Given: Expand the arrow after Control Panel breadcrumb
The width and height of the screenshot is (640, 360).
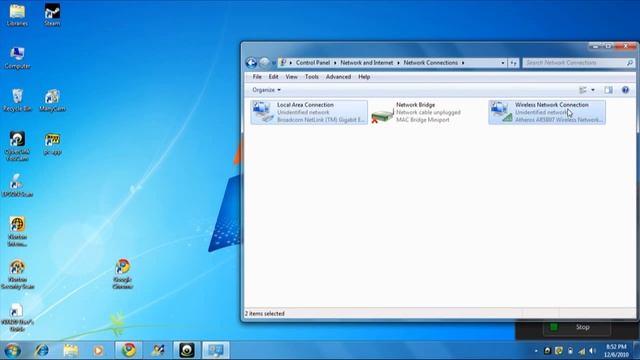Looking at the screenshot, I should (x=335, y=63).
